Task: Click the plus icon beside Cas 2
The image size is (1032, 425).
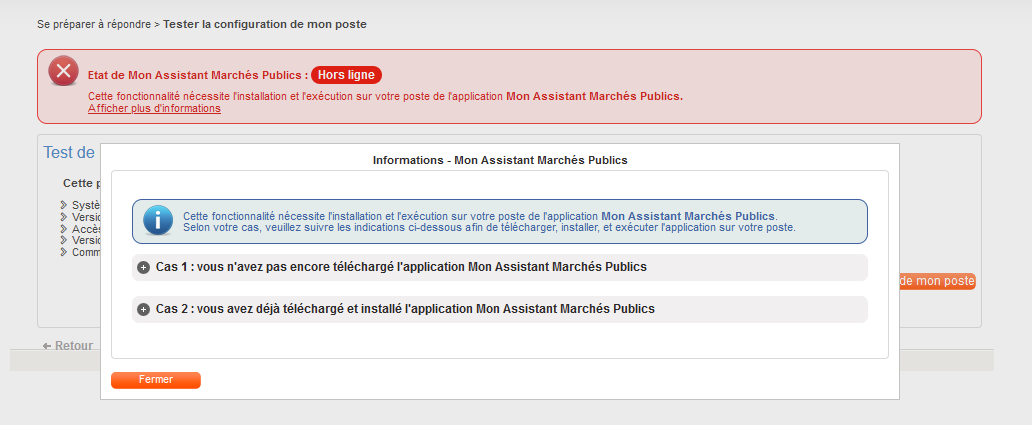Action: pyautogui.click(x=143, y=310)
